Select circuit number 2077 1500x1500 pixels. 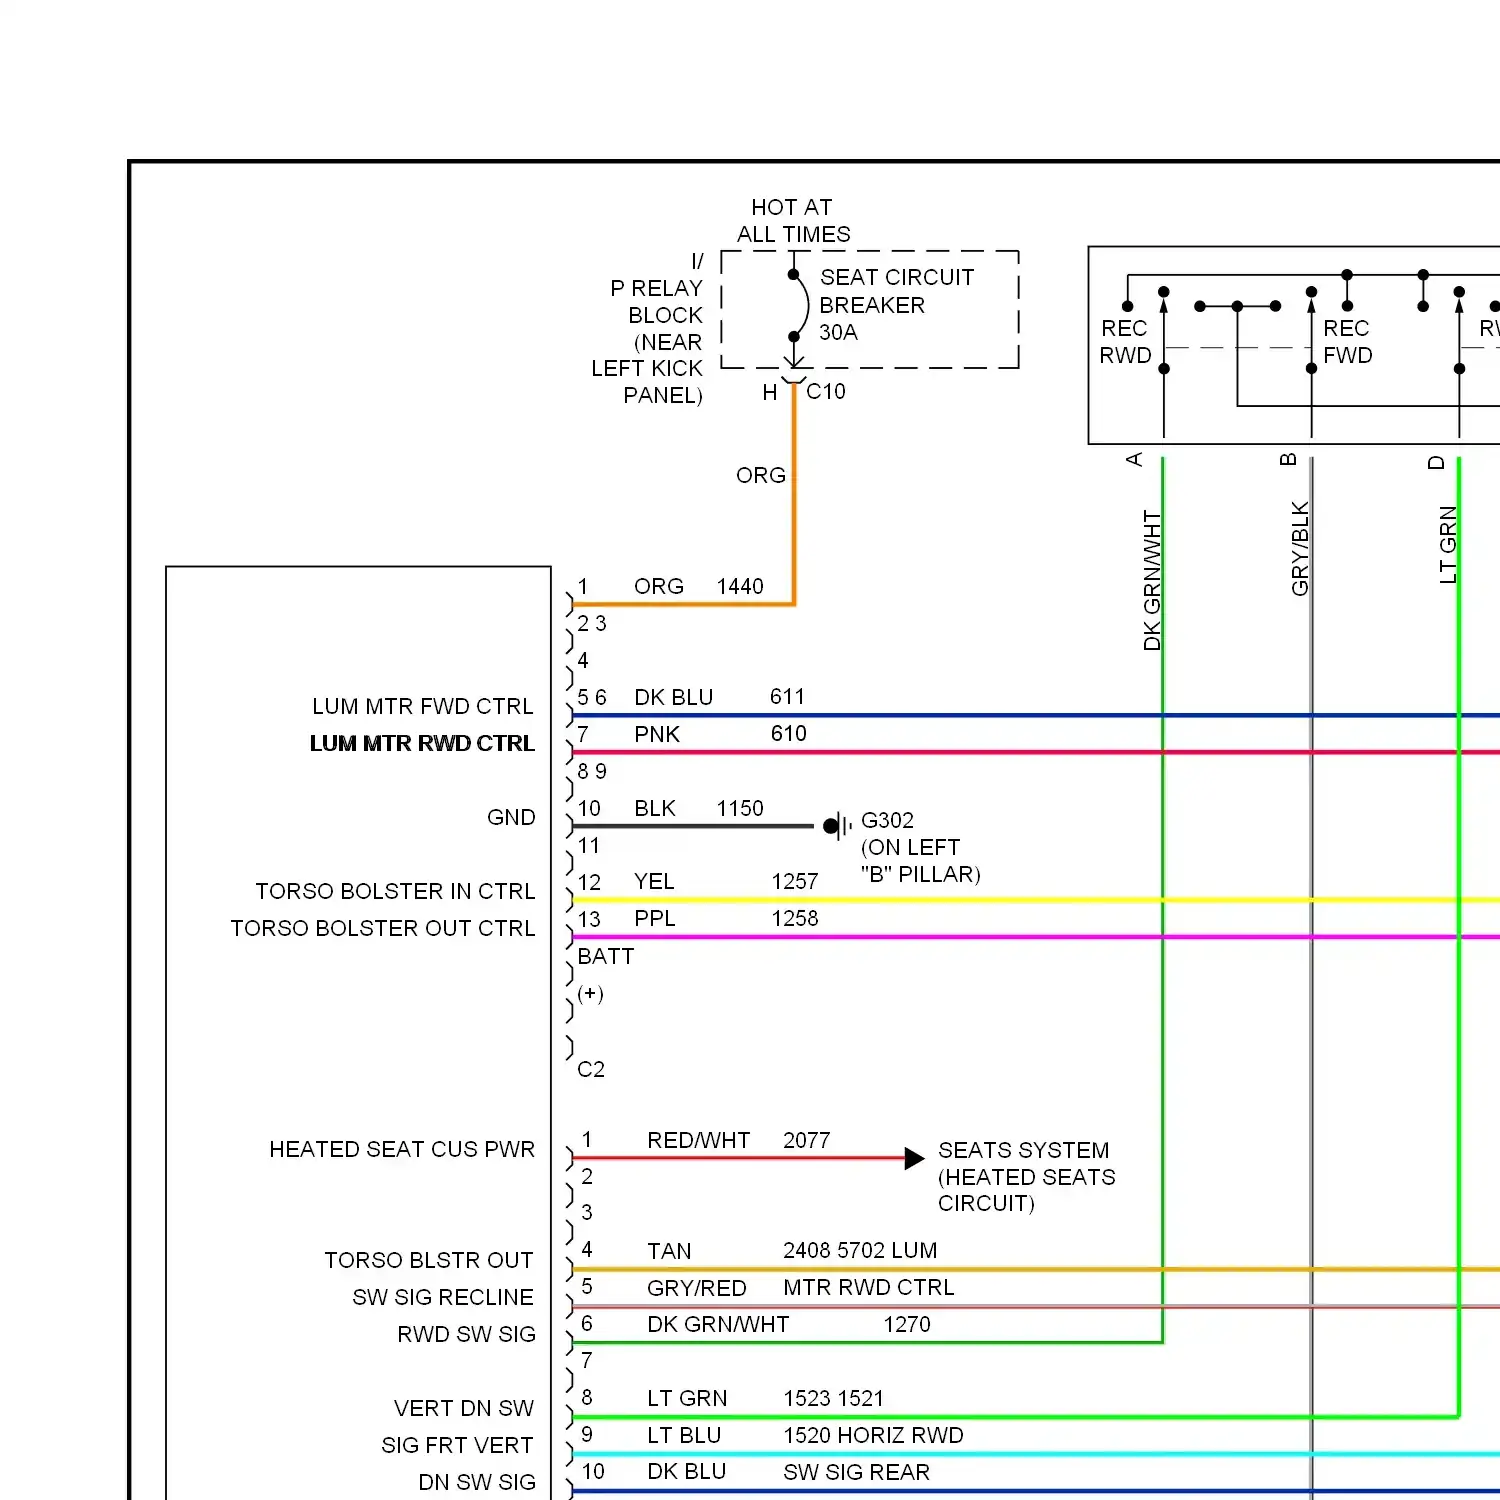pos(807,1141)
